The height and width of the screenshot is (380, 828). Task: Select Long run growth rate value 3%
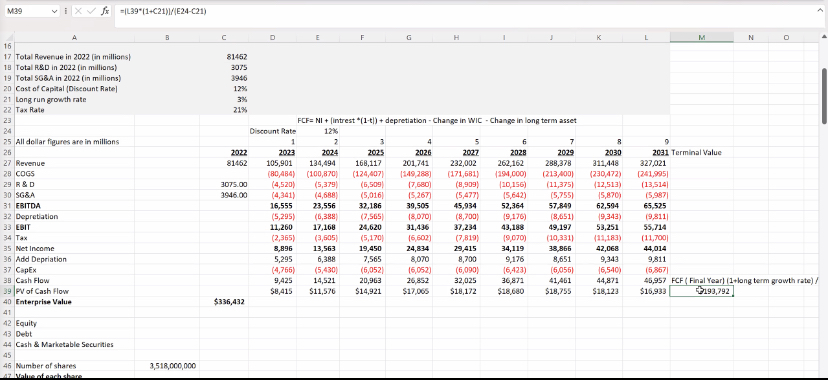[x=224, y=99]
